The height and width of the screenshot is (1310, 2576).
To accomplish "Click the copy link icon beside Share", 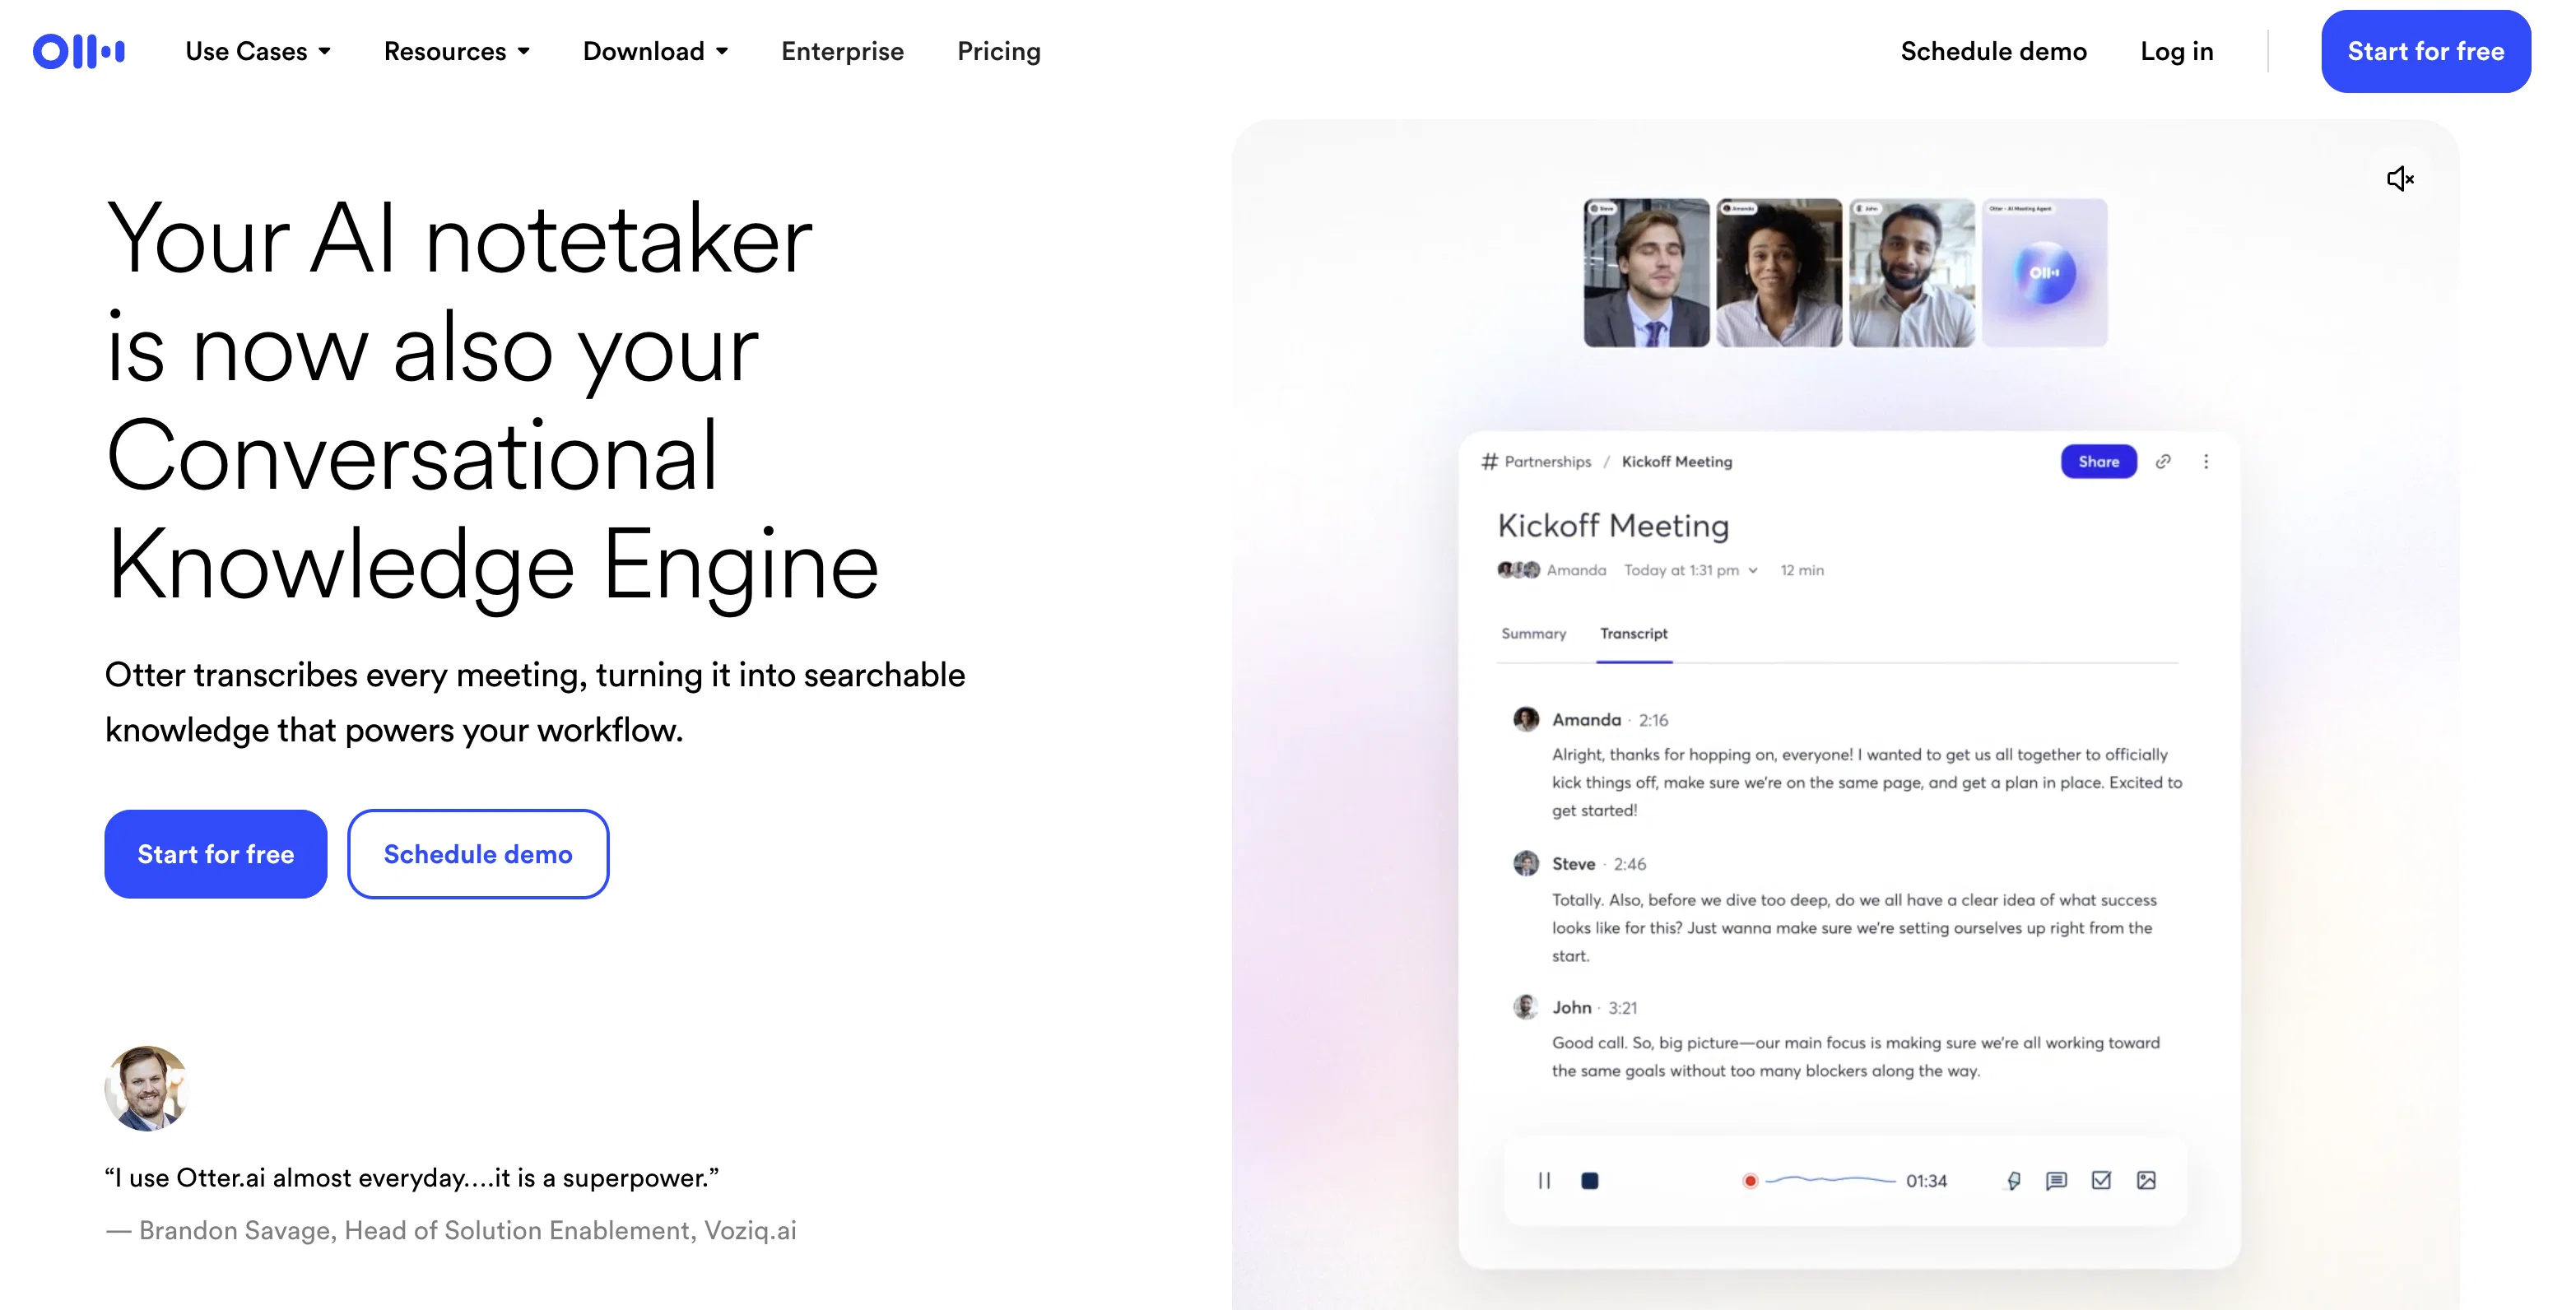I will point(2163,461).
